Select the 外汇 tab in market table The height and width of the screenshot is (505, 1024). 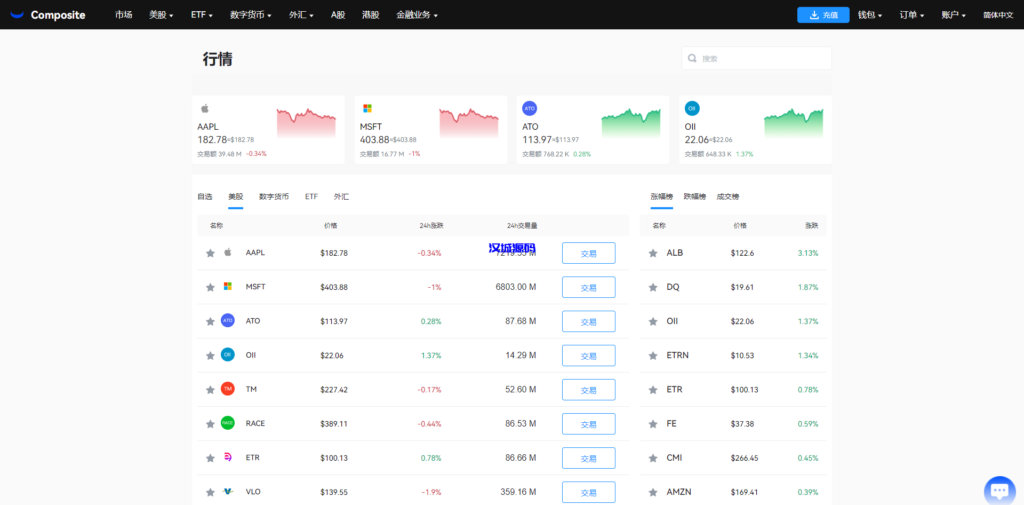(x=341, y=196)
